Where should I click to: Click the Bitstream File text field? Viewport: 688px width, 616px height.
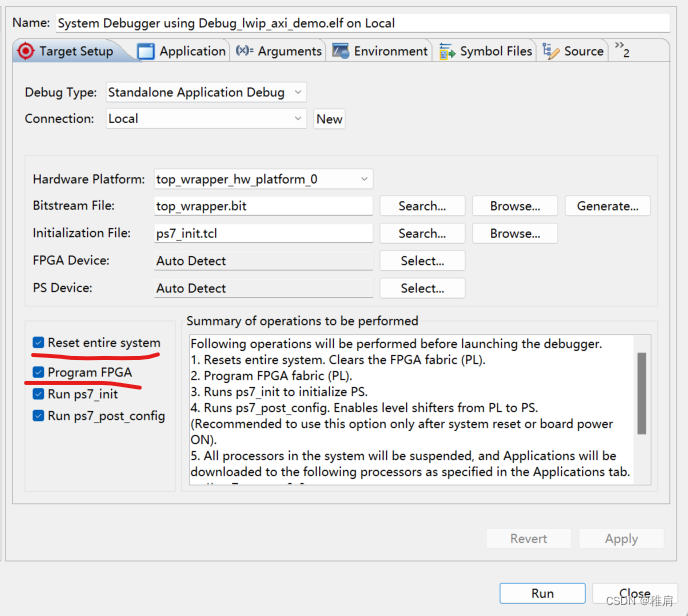pos(263,206)
